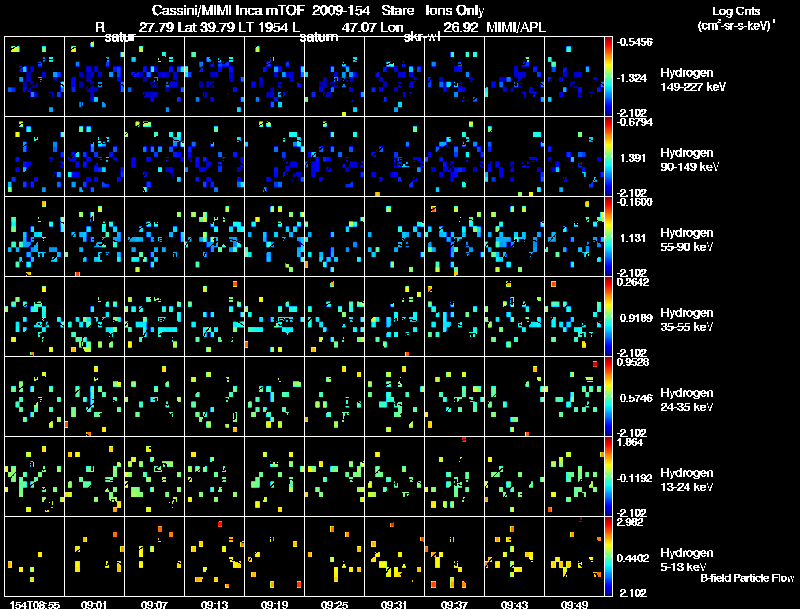Open the Hydrogen 149-227 keV panel at 08:55

[x=35, y=77]
